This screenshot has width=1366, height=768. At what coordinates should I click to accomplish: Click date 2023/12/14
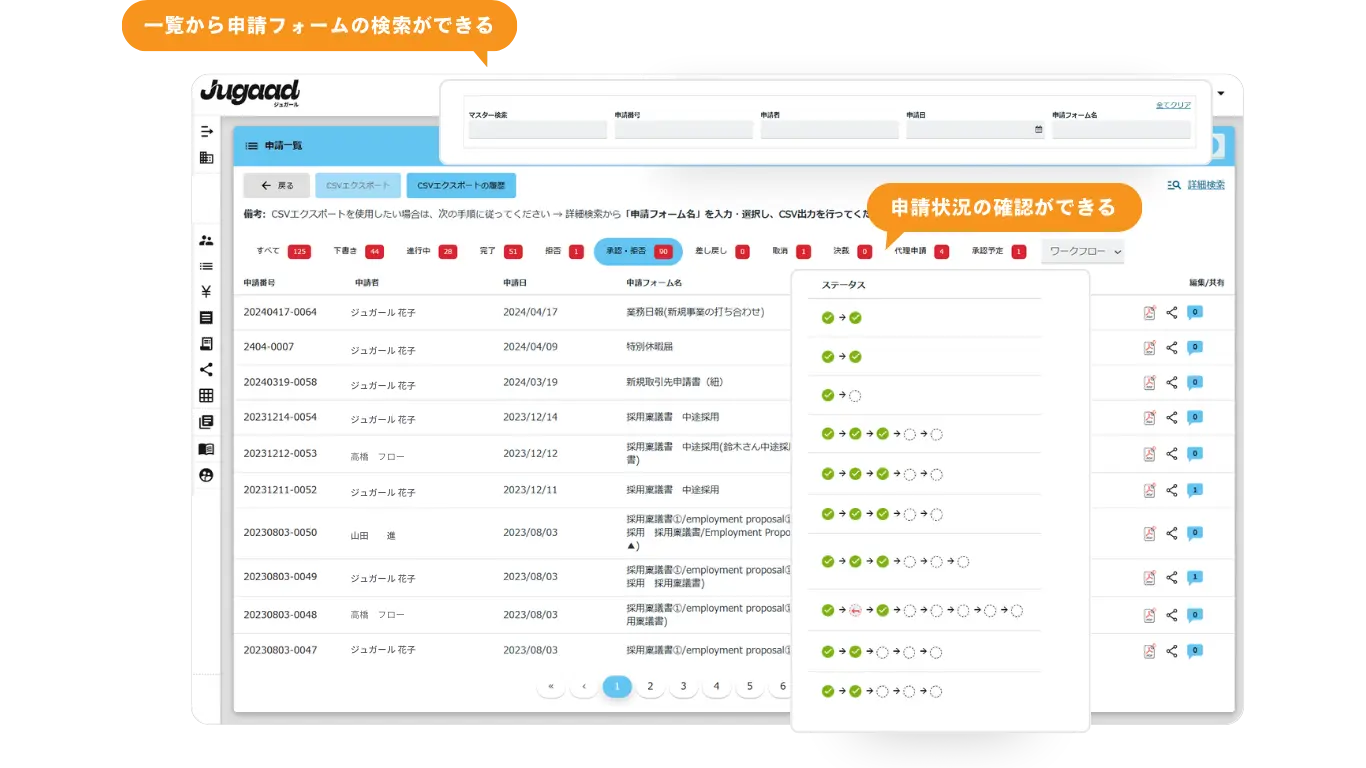point(530,417)
